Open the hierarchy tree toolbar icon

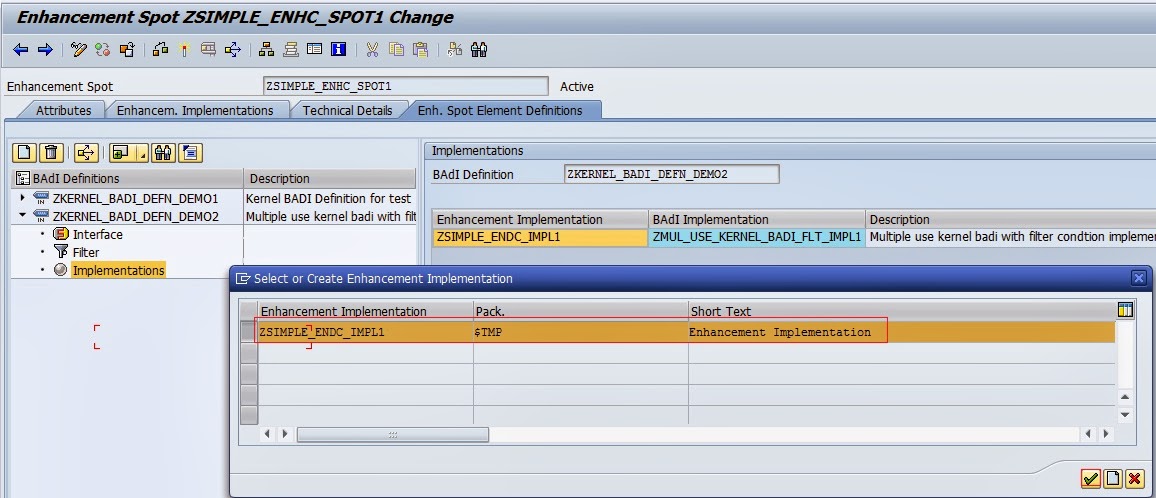tap(267, 49)
